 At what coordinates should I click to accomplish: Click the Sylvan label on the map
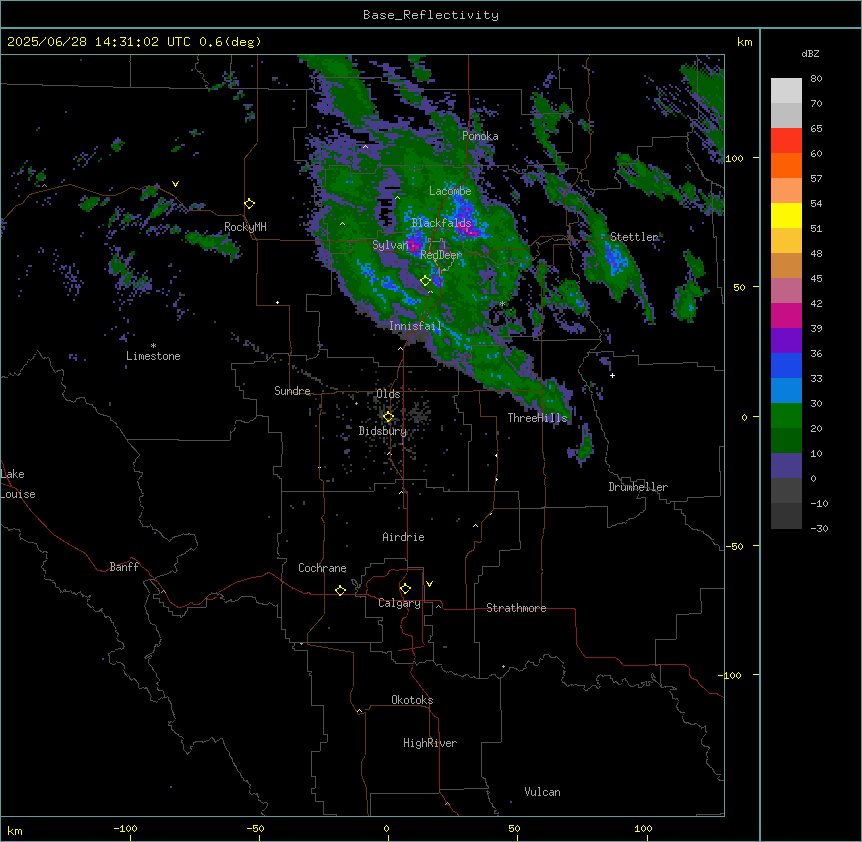point(390,245)
